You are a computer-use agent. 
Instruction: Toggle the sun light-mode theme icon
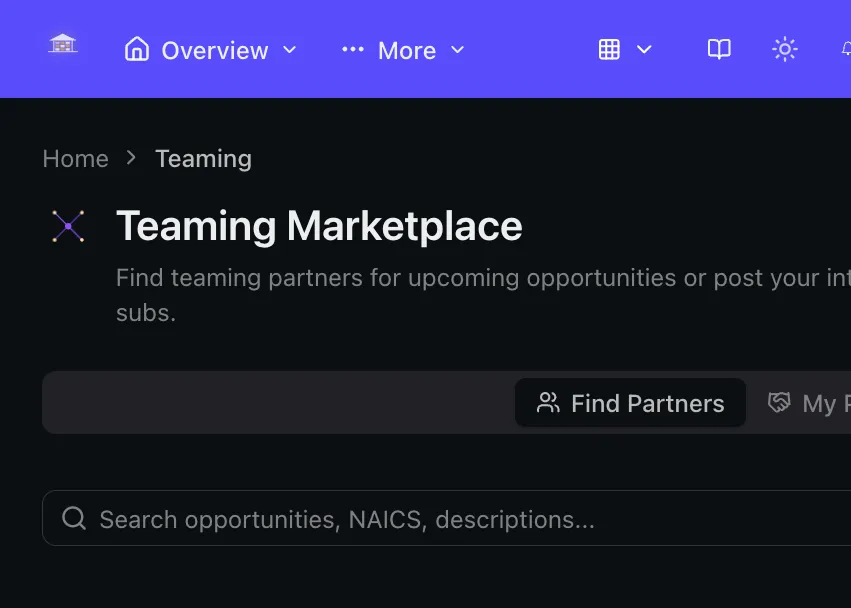coord(785,49)
